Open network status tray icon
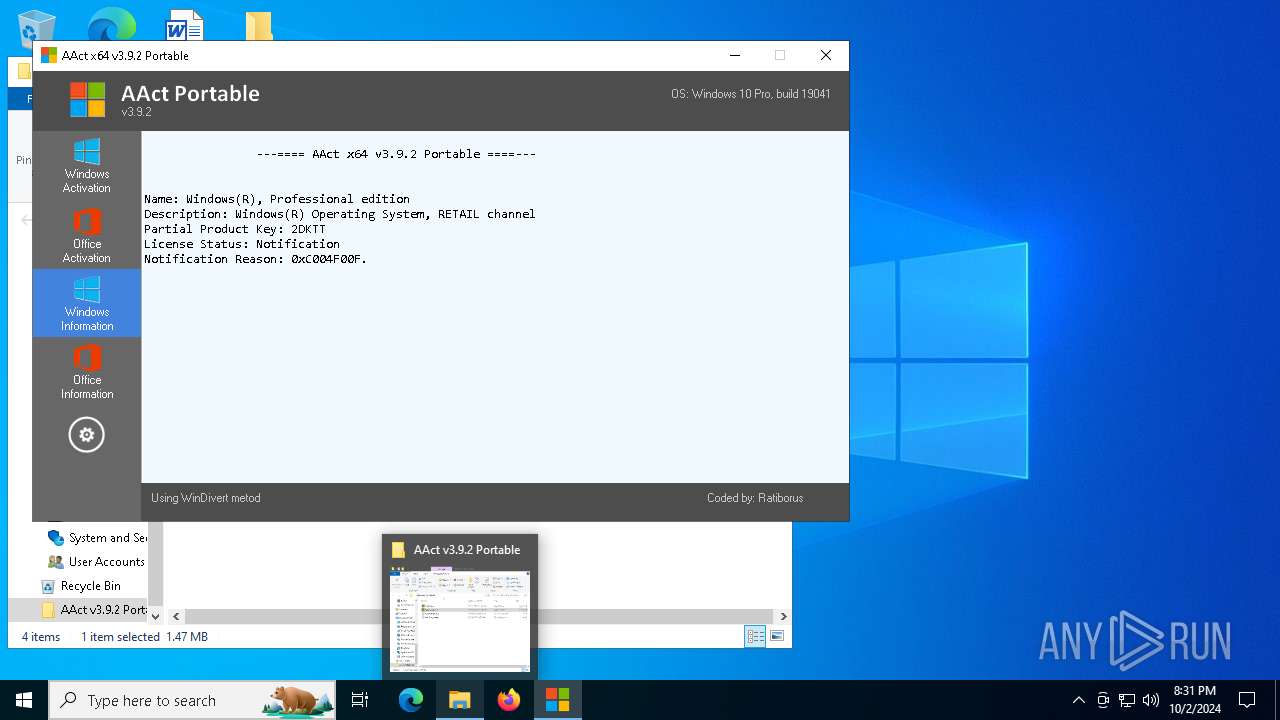This screenshot has width=1280, height=720. click(1127, 700)
